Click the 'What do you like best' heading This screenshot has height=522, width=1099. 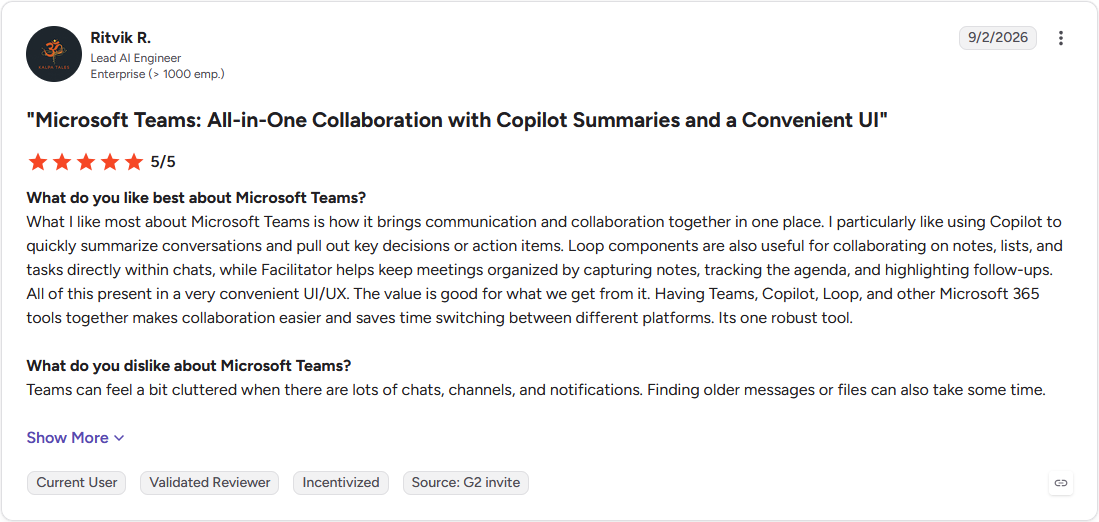(x=196, y=197)
